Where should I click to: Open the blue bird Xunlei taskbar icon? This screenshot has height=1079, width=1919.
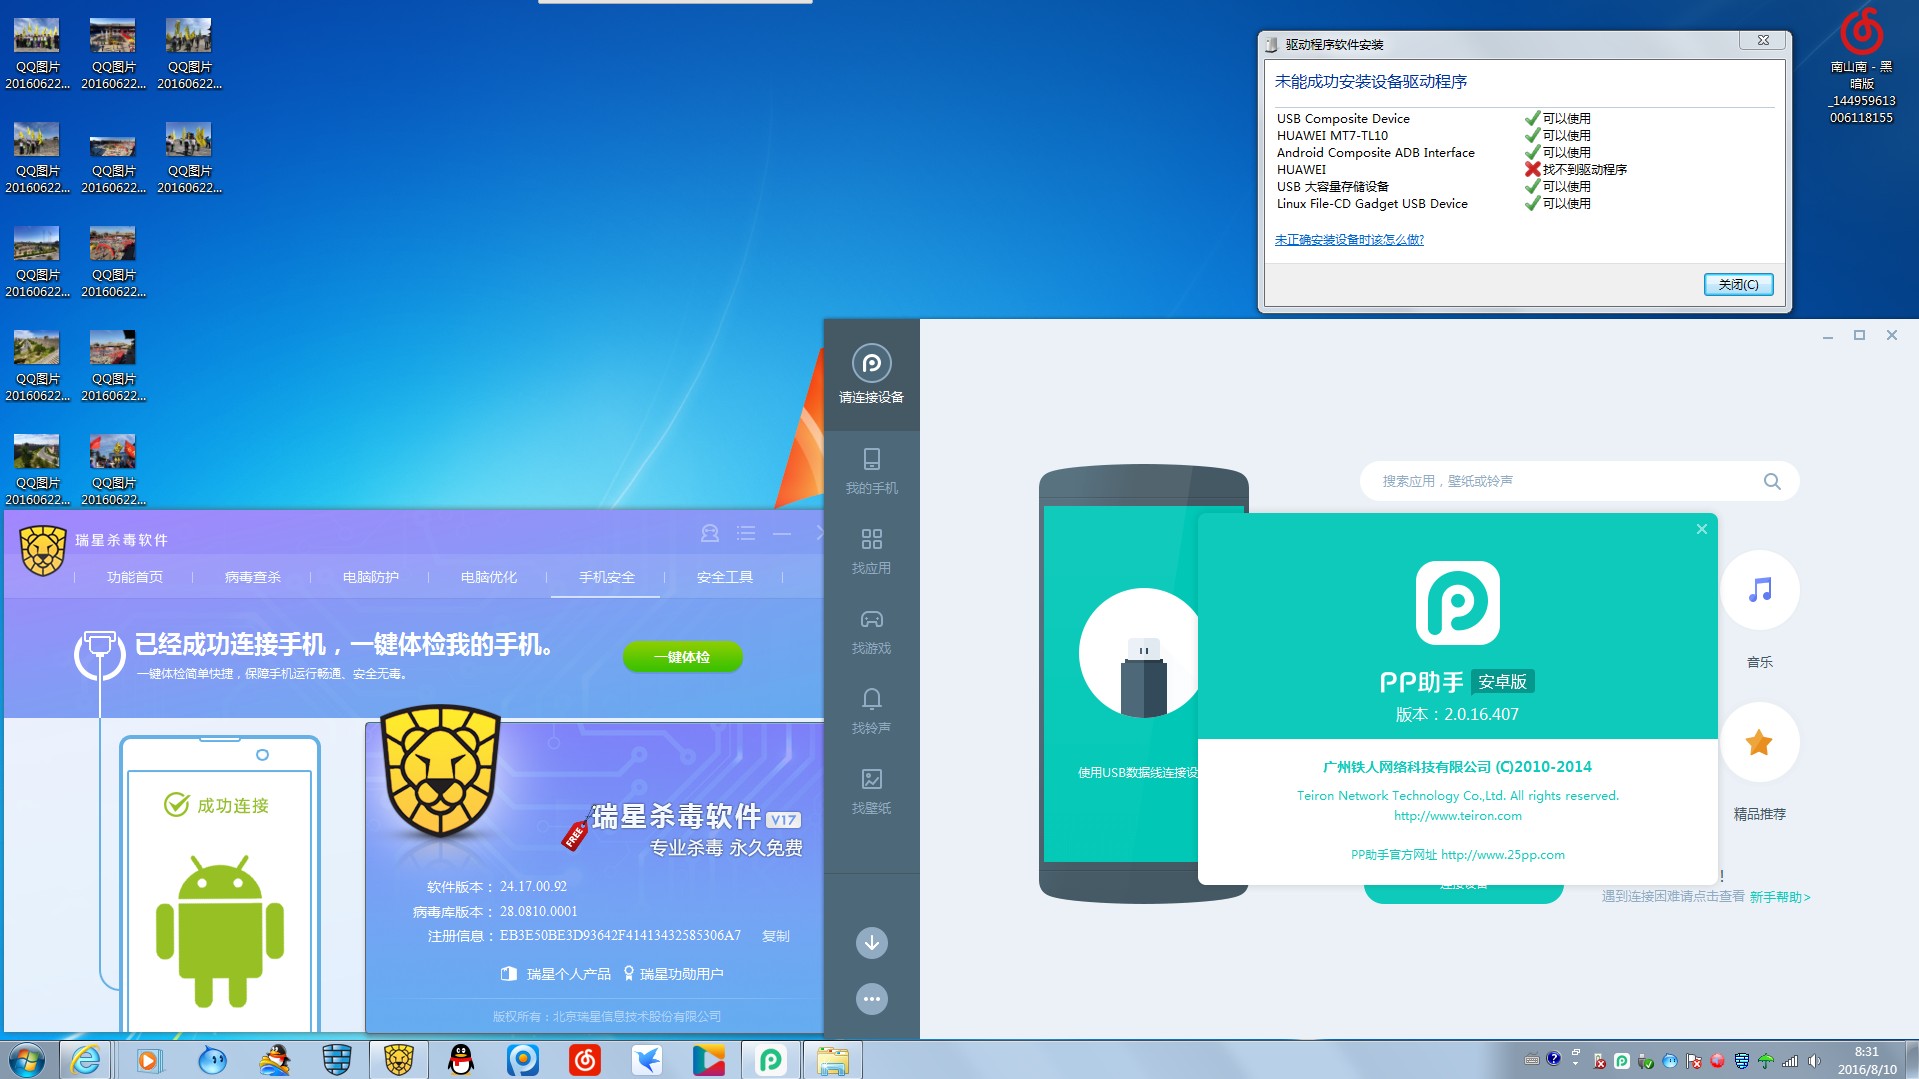tap(647, 1060)
